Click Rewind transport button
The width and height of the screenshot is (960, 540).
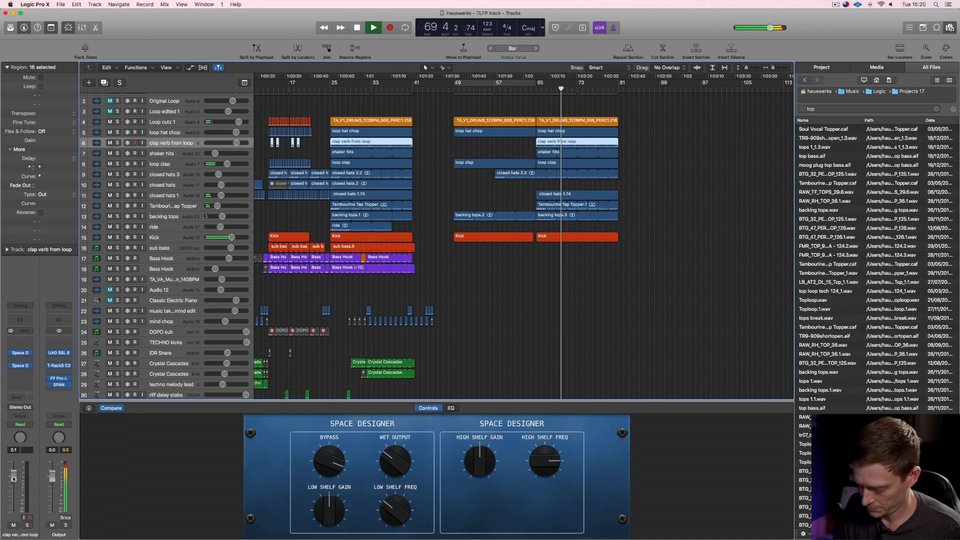click(324, 28)
